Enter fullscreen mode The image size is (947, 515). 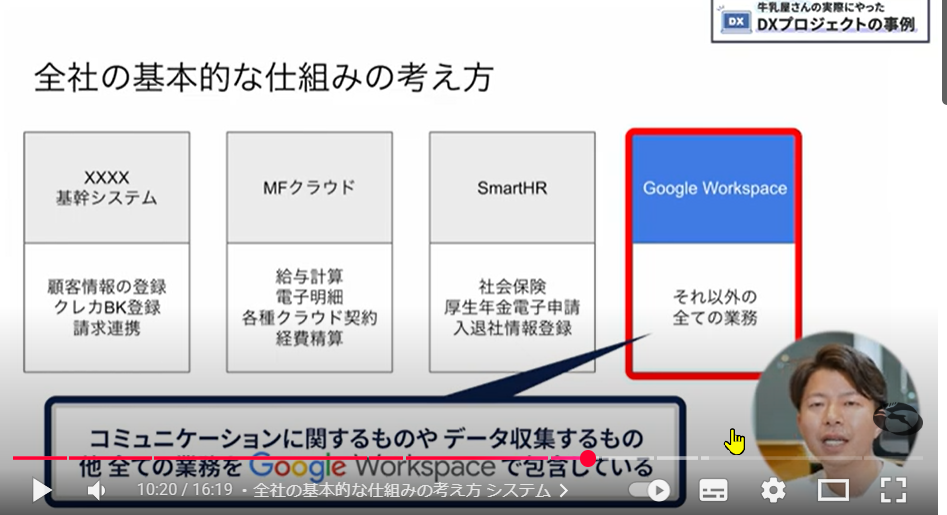point(892,490)
